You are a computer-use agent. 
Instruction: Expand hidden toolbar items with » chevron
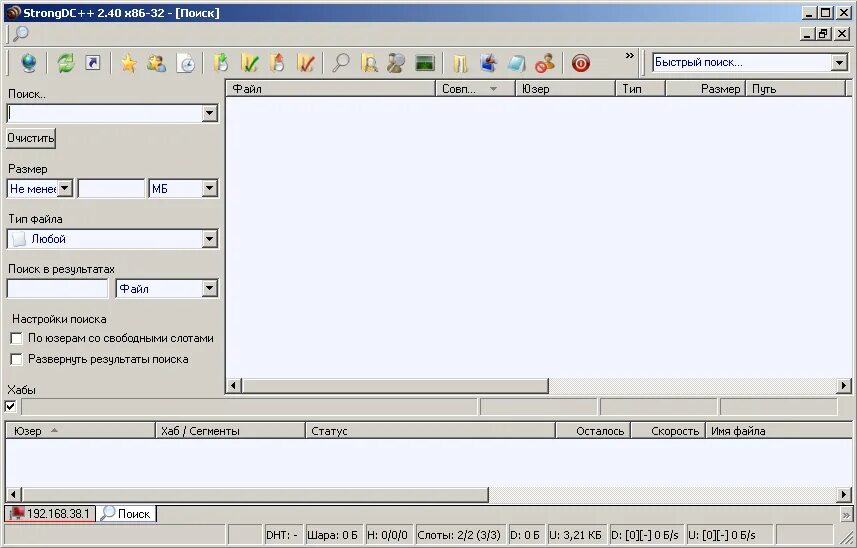coord(630,55)
